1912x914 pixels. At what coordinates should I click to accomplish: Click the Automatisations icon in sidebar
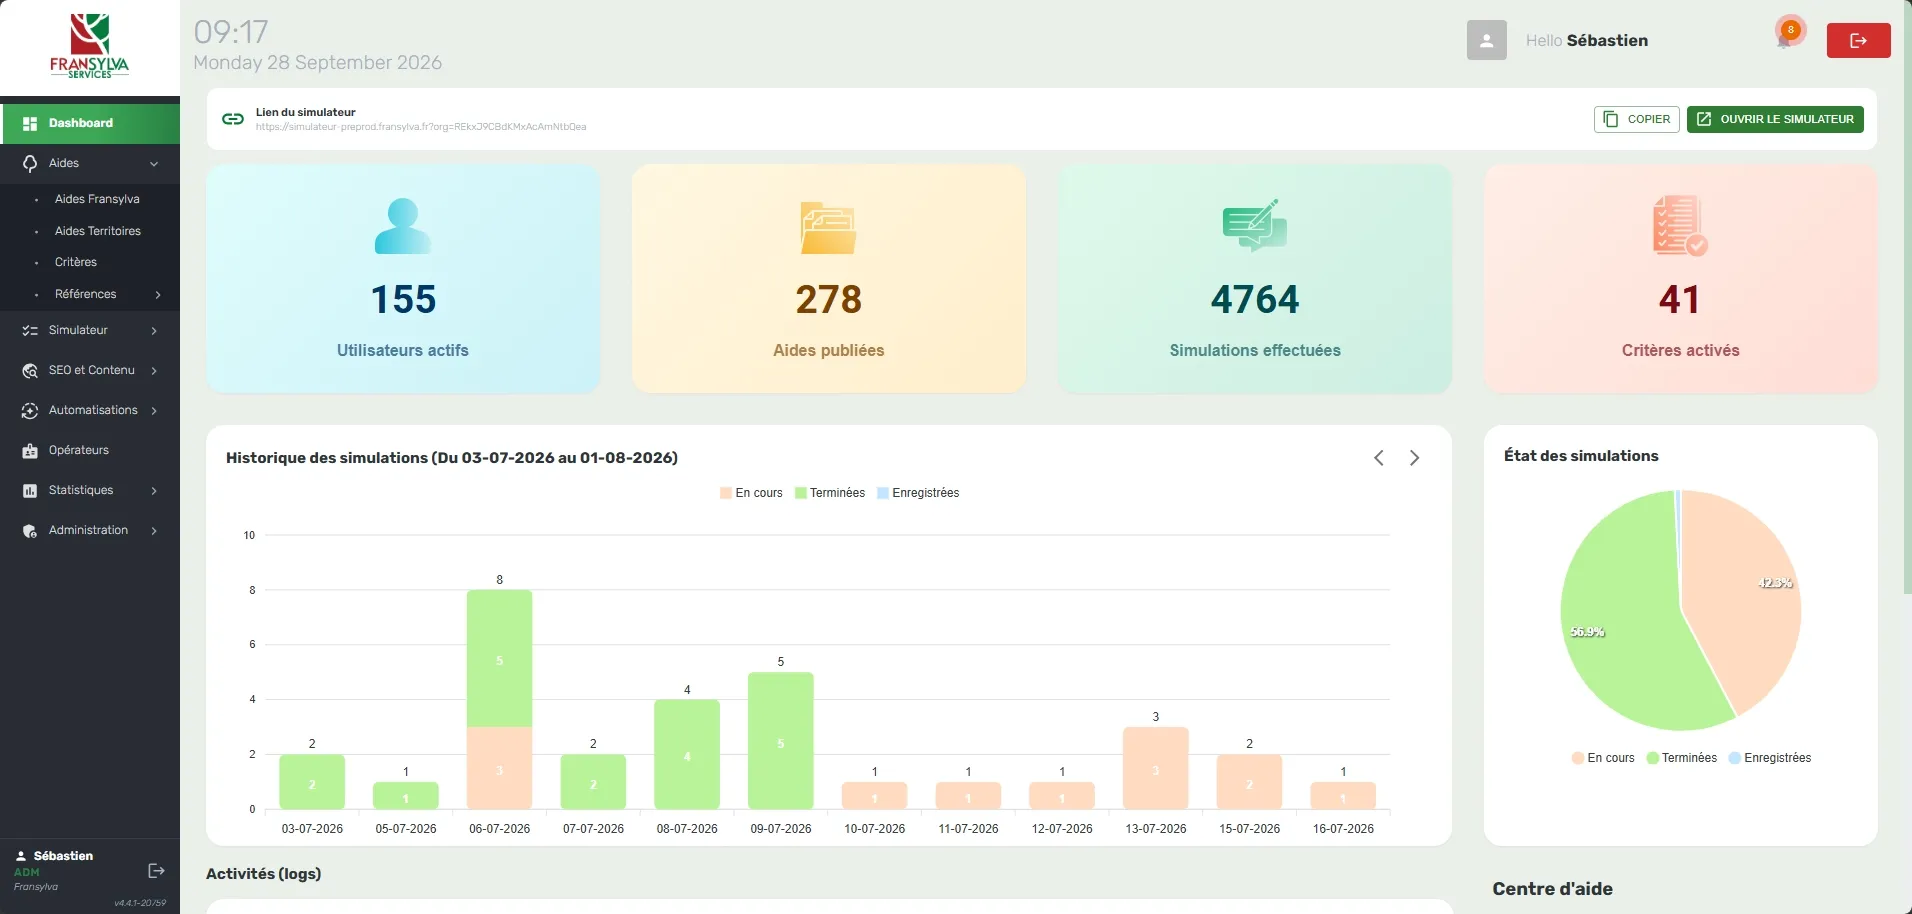tap(30, 411)
